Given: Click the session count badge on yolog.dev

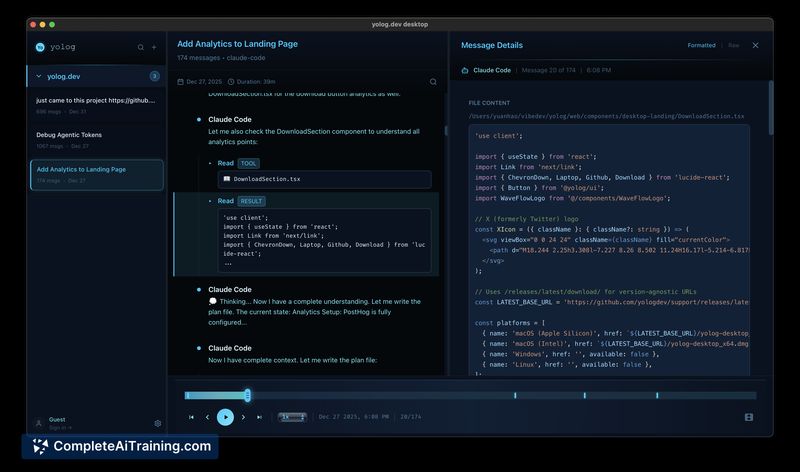Looking at the screenshot, I should tap(154, 76).
